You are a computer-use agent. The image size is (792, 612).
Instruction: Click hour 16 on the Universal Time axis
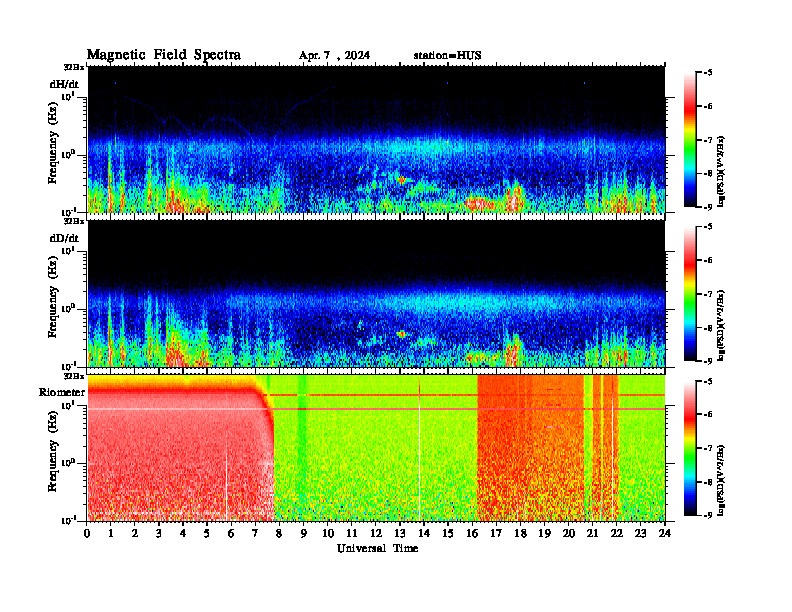pos(472,534)
